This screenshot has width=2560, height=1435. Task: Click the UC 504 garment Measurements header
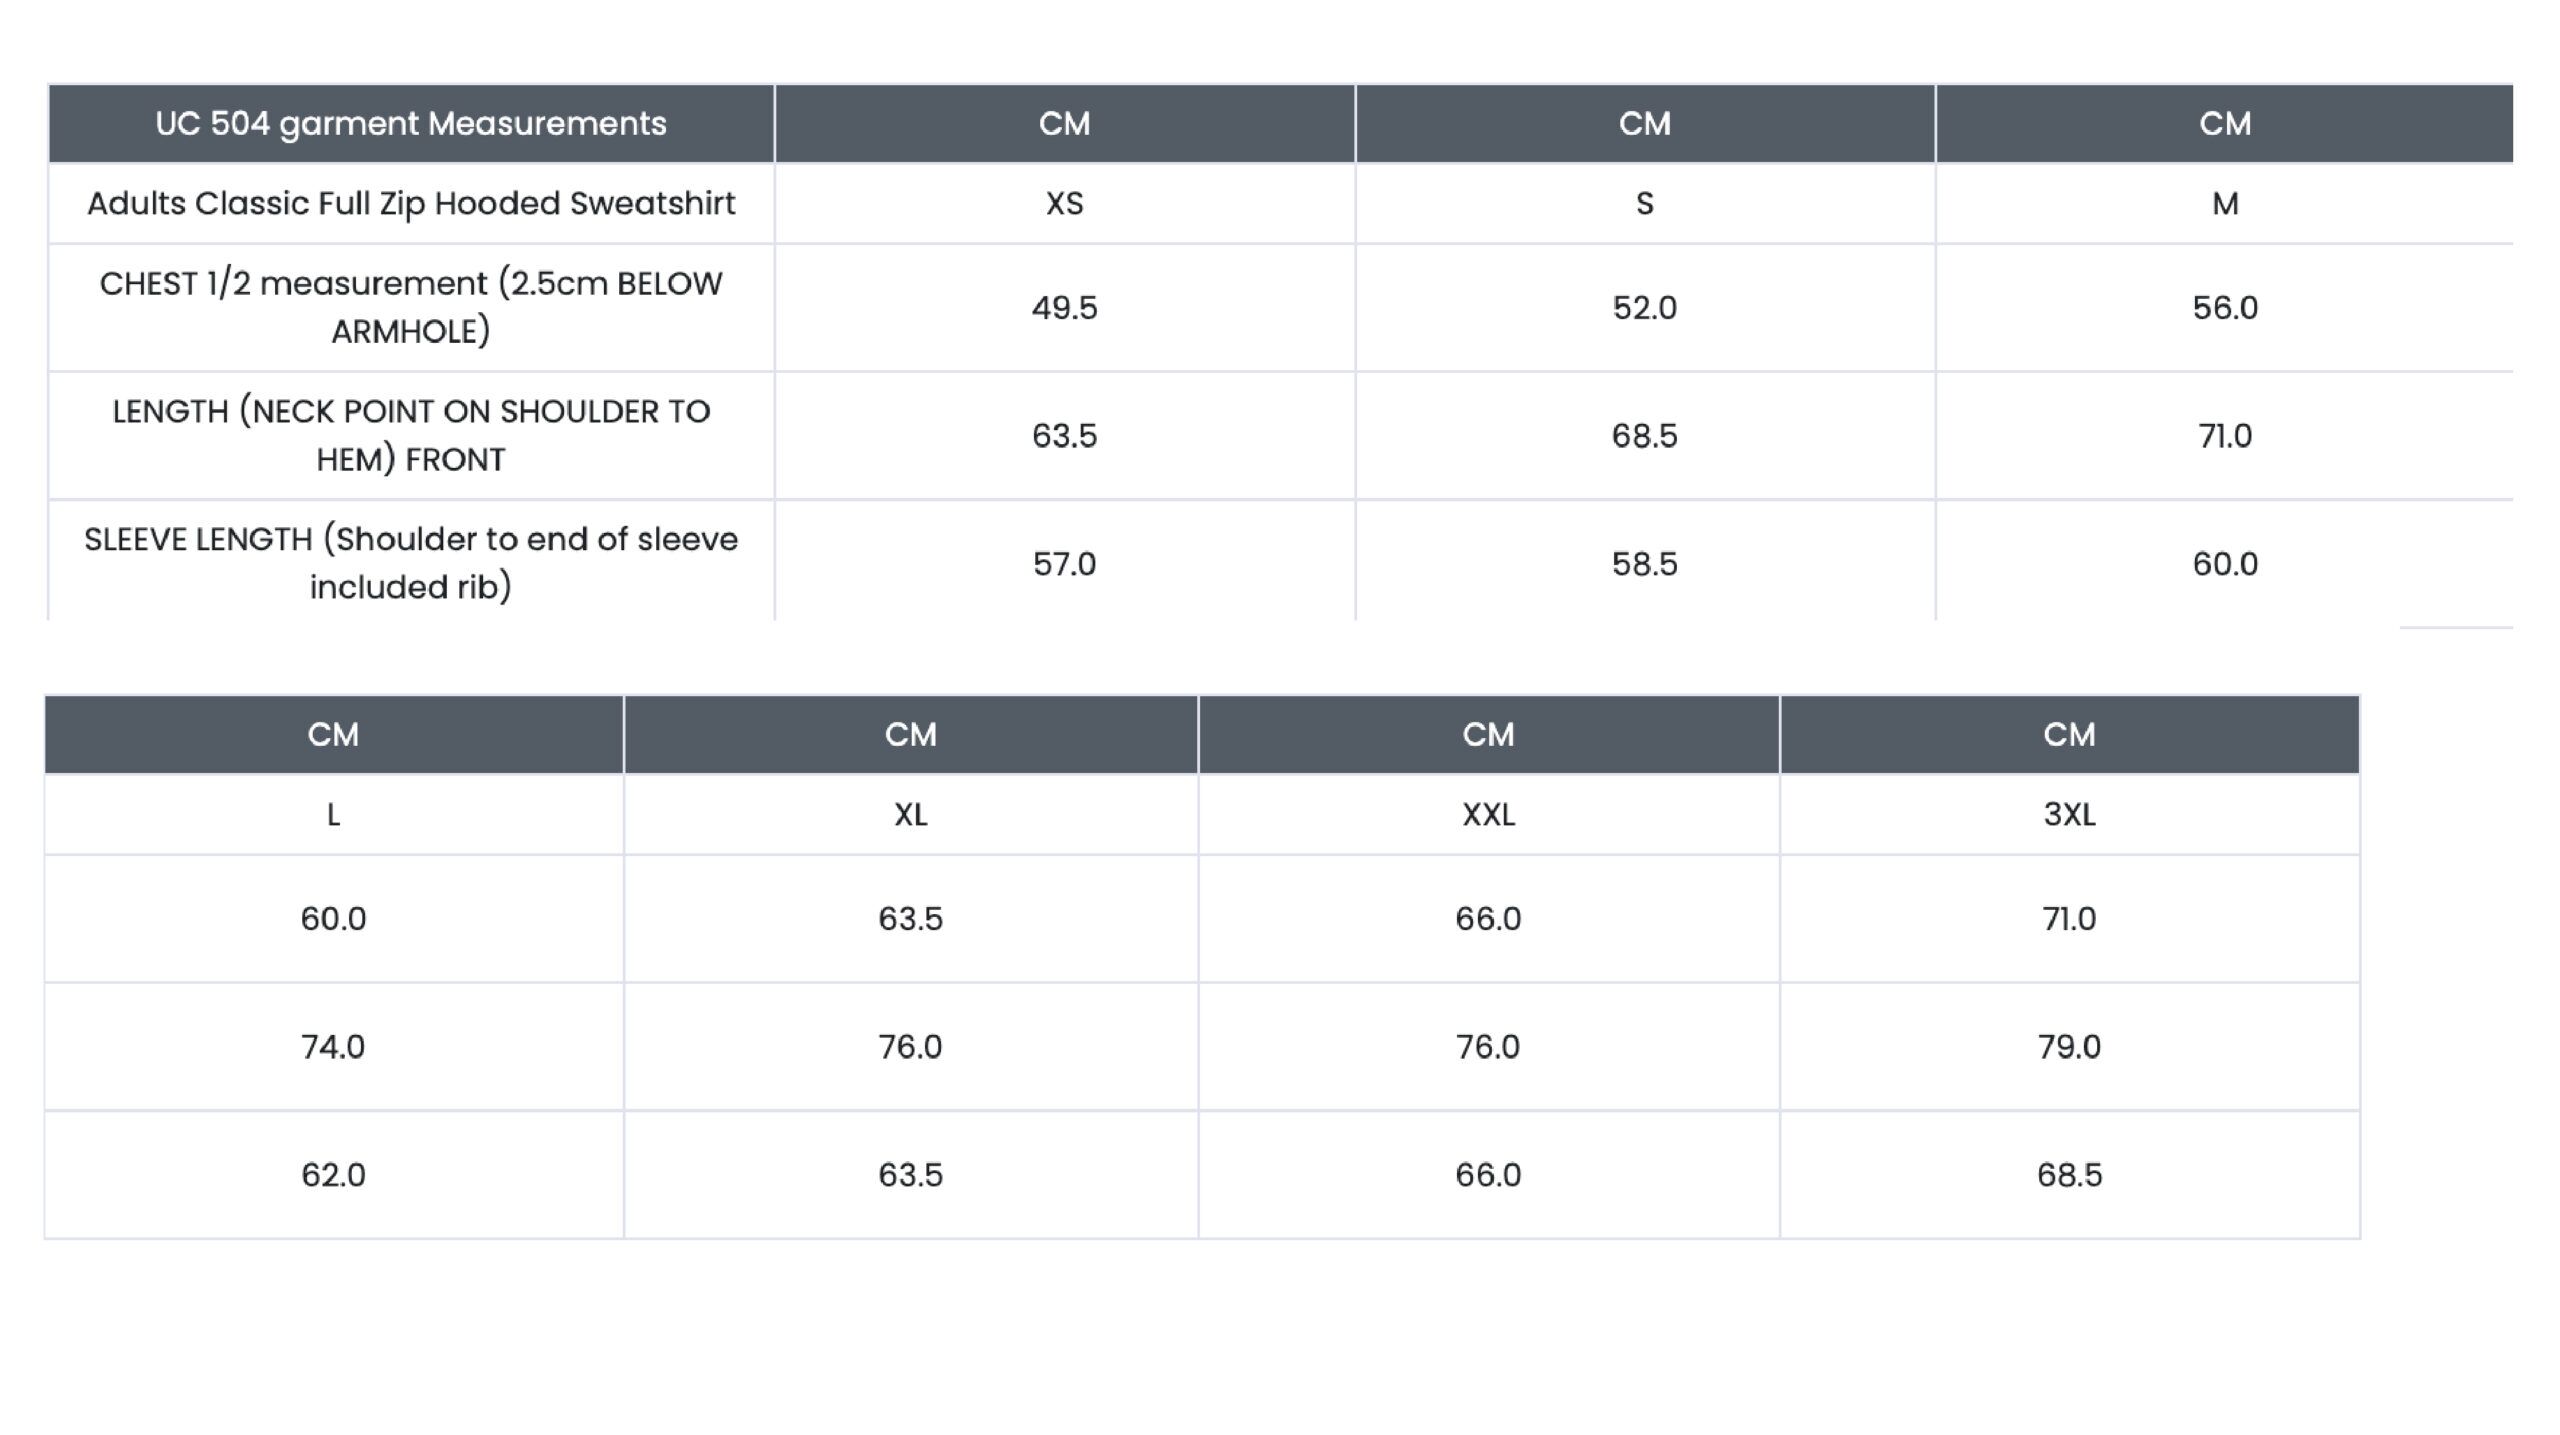tap(411, 124)
